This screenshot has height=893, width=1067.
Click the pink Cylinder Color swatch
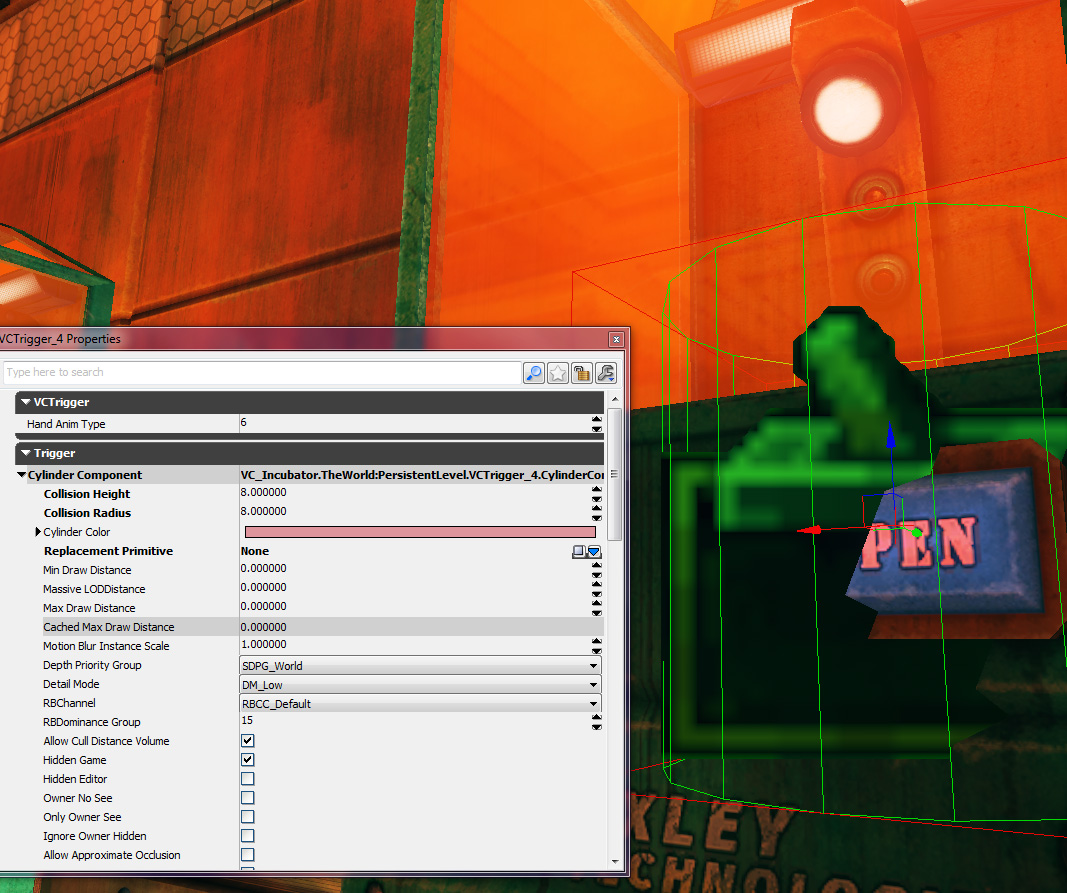(x=420, y=532)
